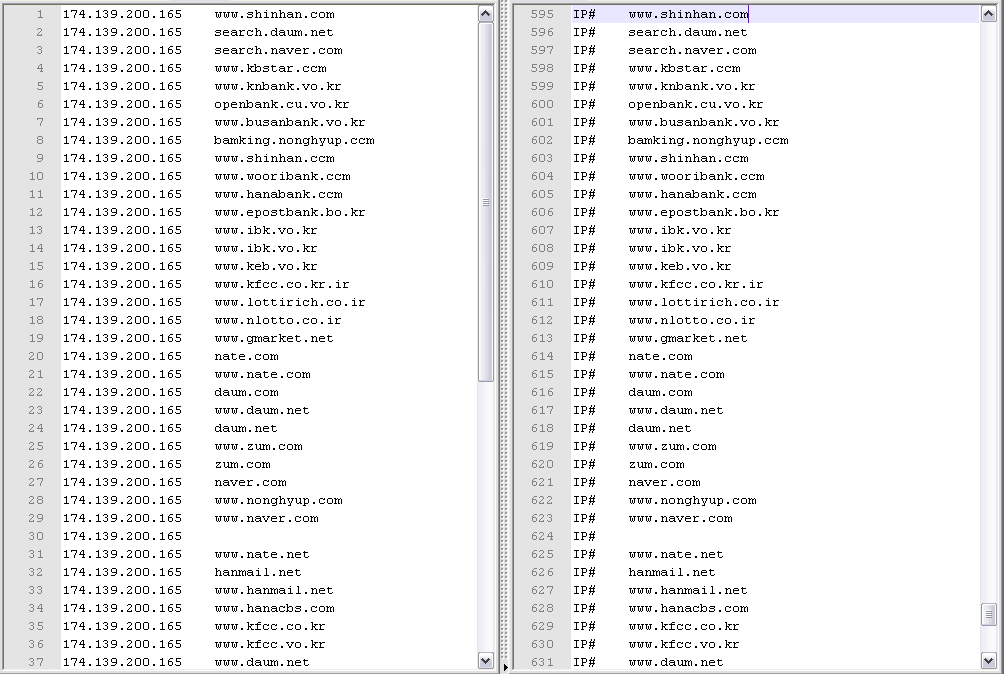The image size is (1004, 674).
Task: Click search.naver.com on line 3
Action: 278,50
